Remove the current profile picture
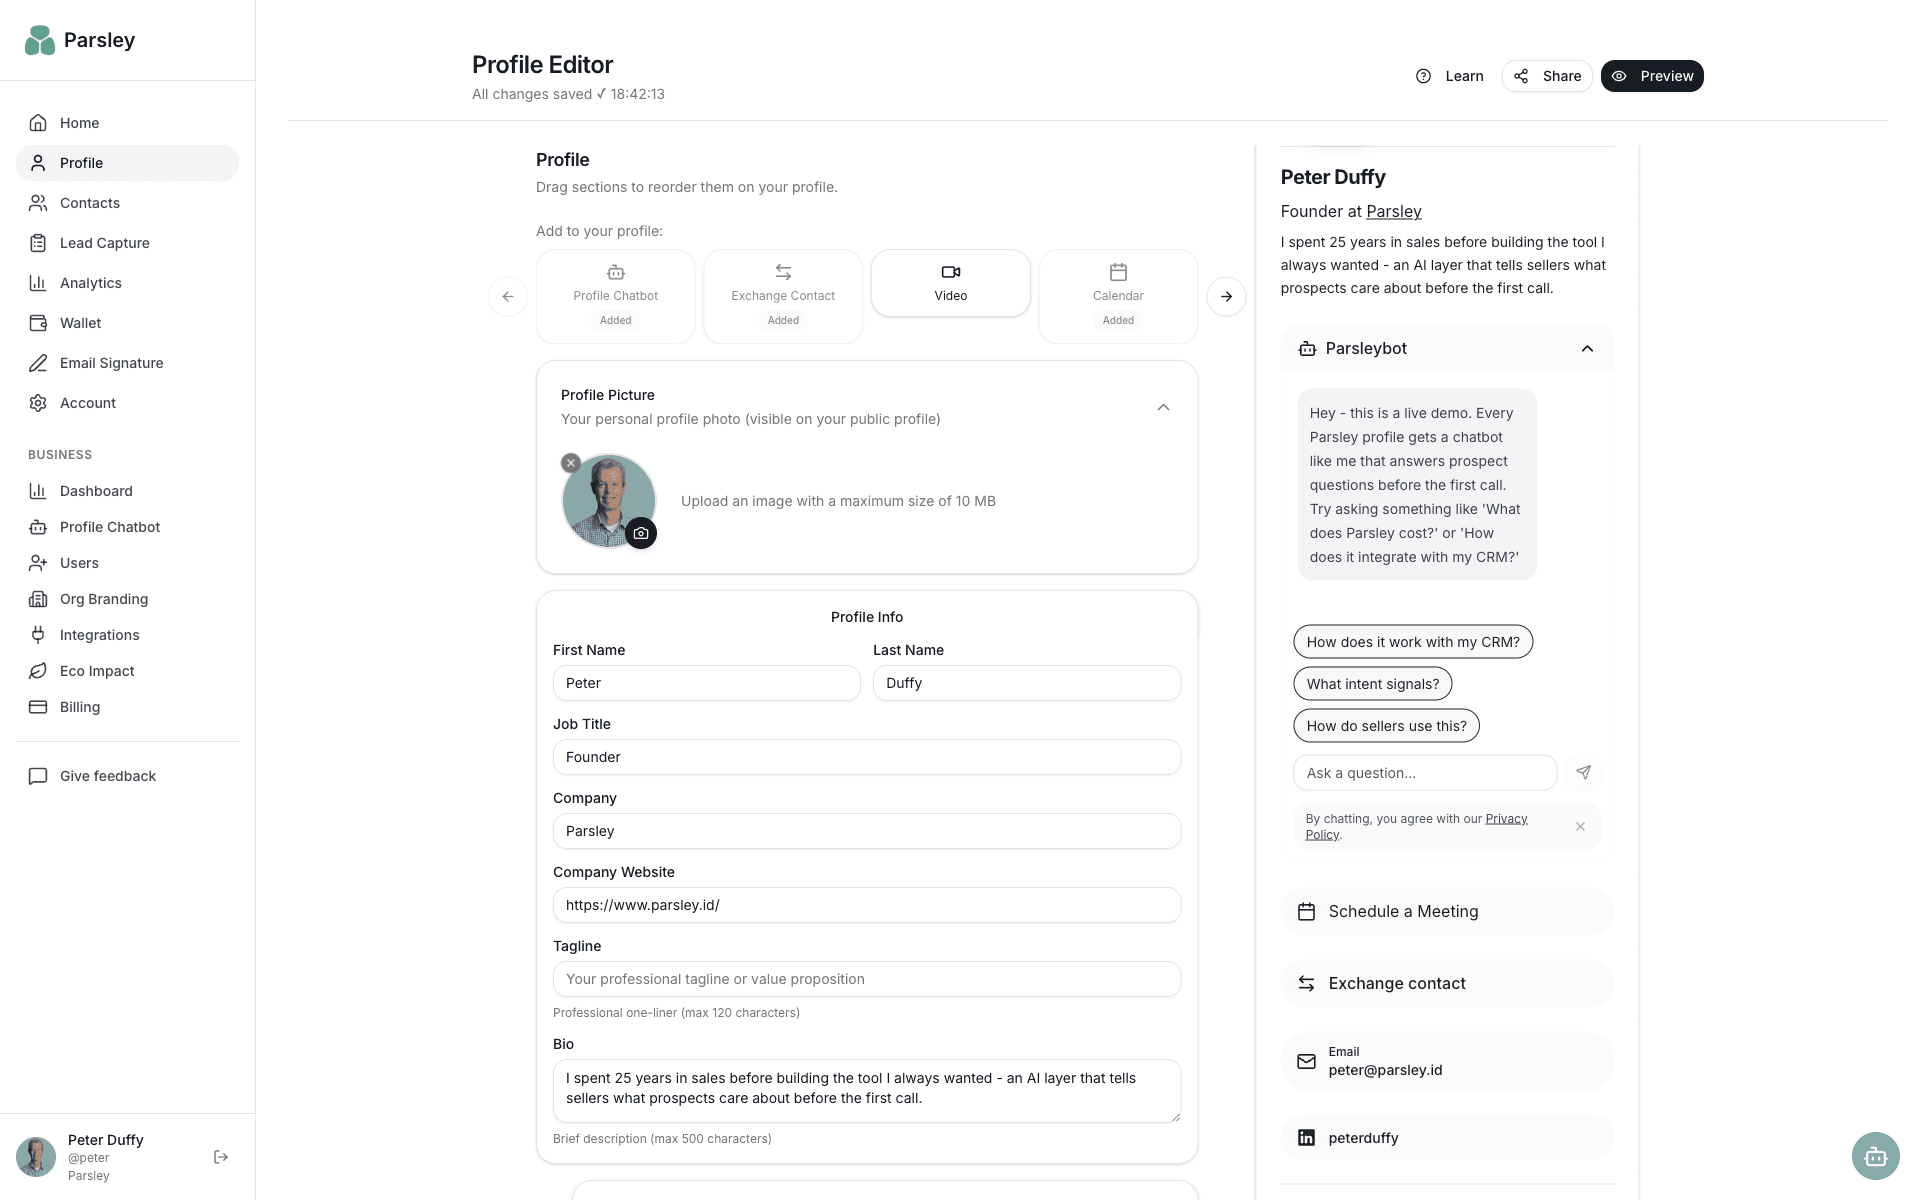The width and height of the screenshot is (1920, 1200). click(570, 462)
